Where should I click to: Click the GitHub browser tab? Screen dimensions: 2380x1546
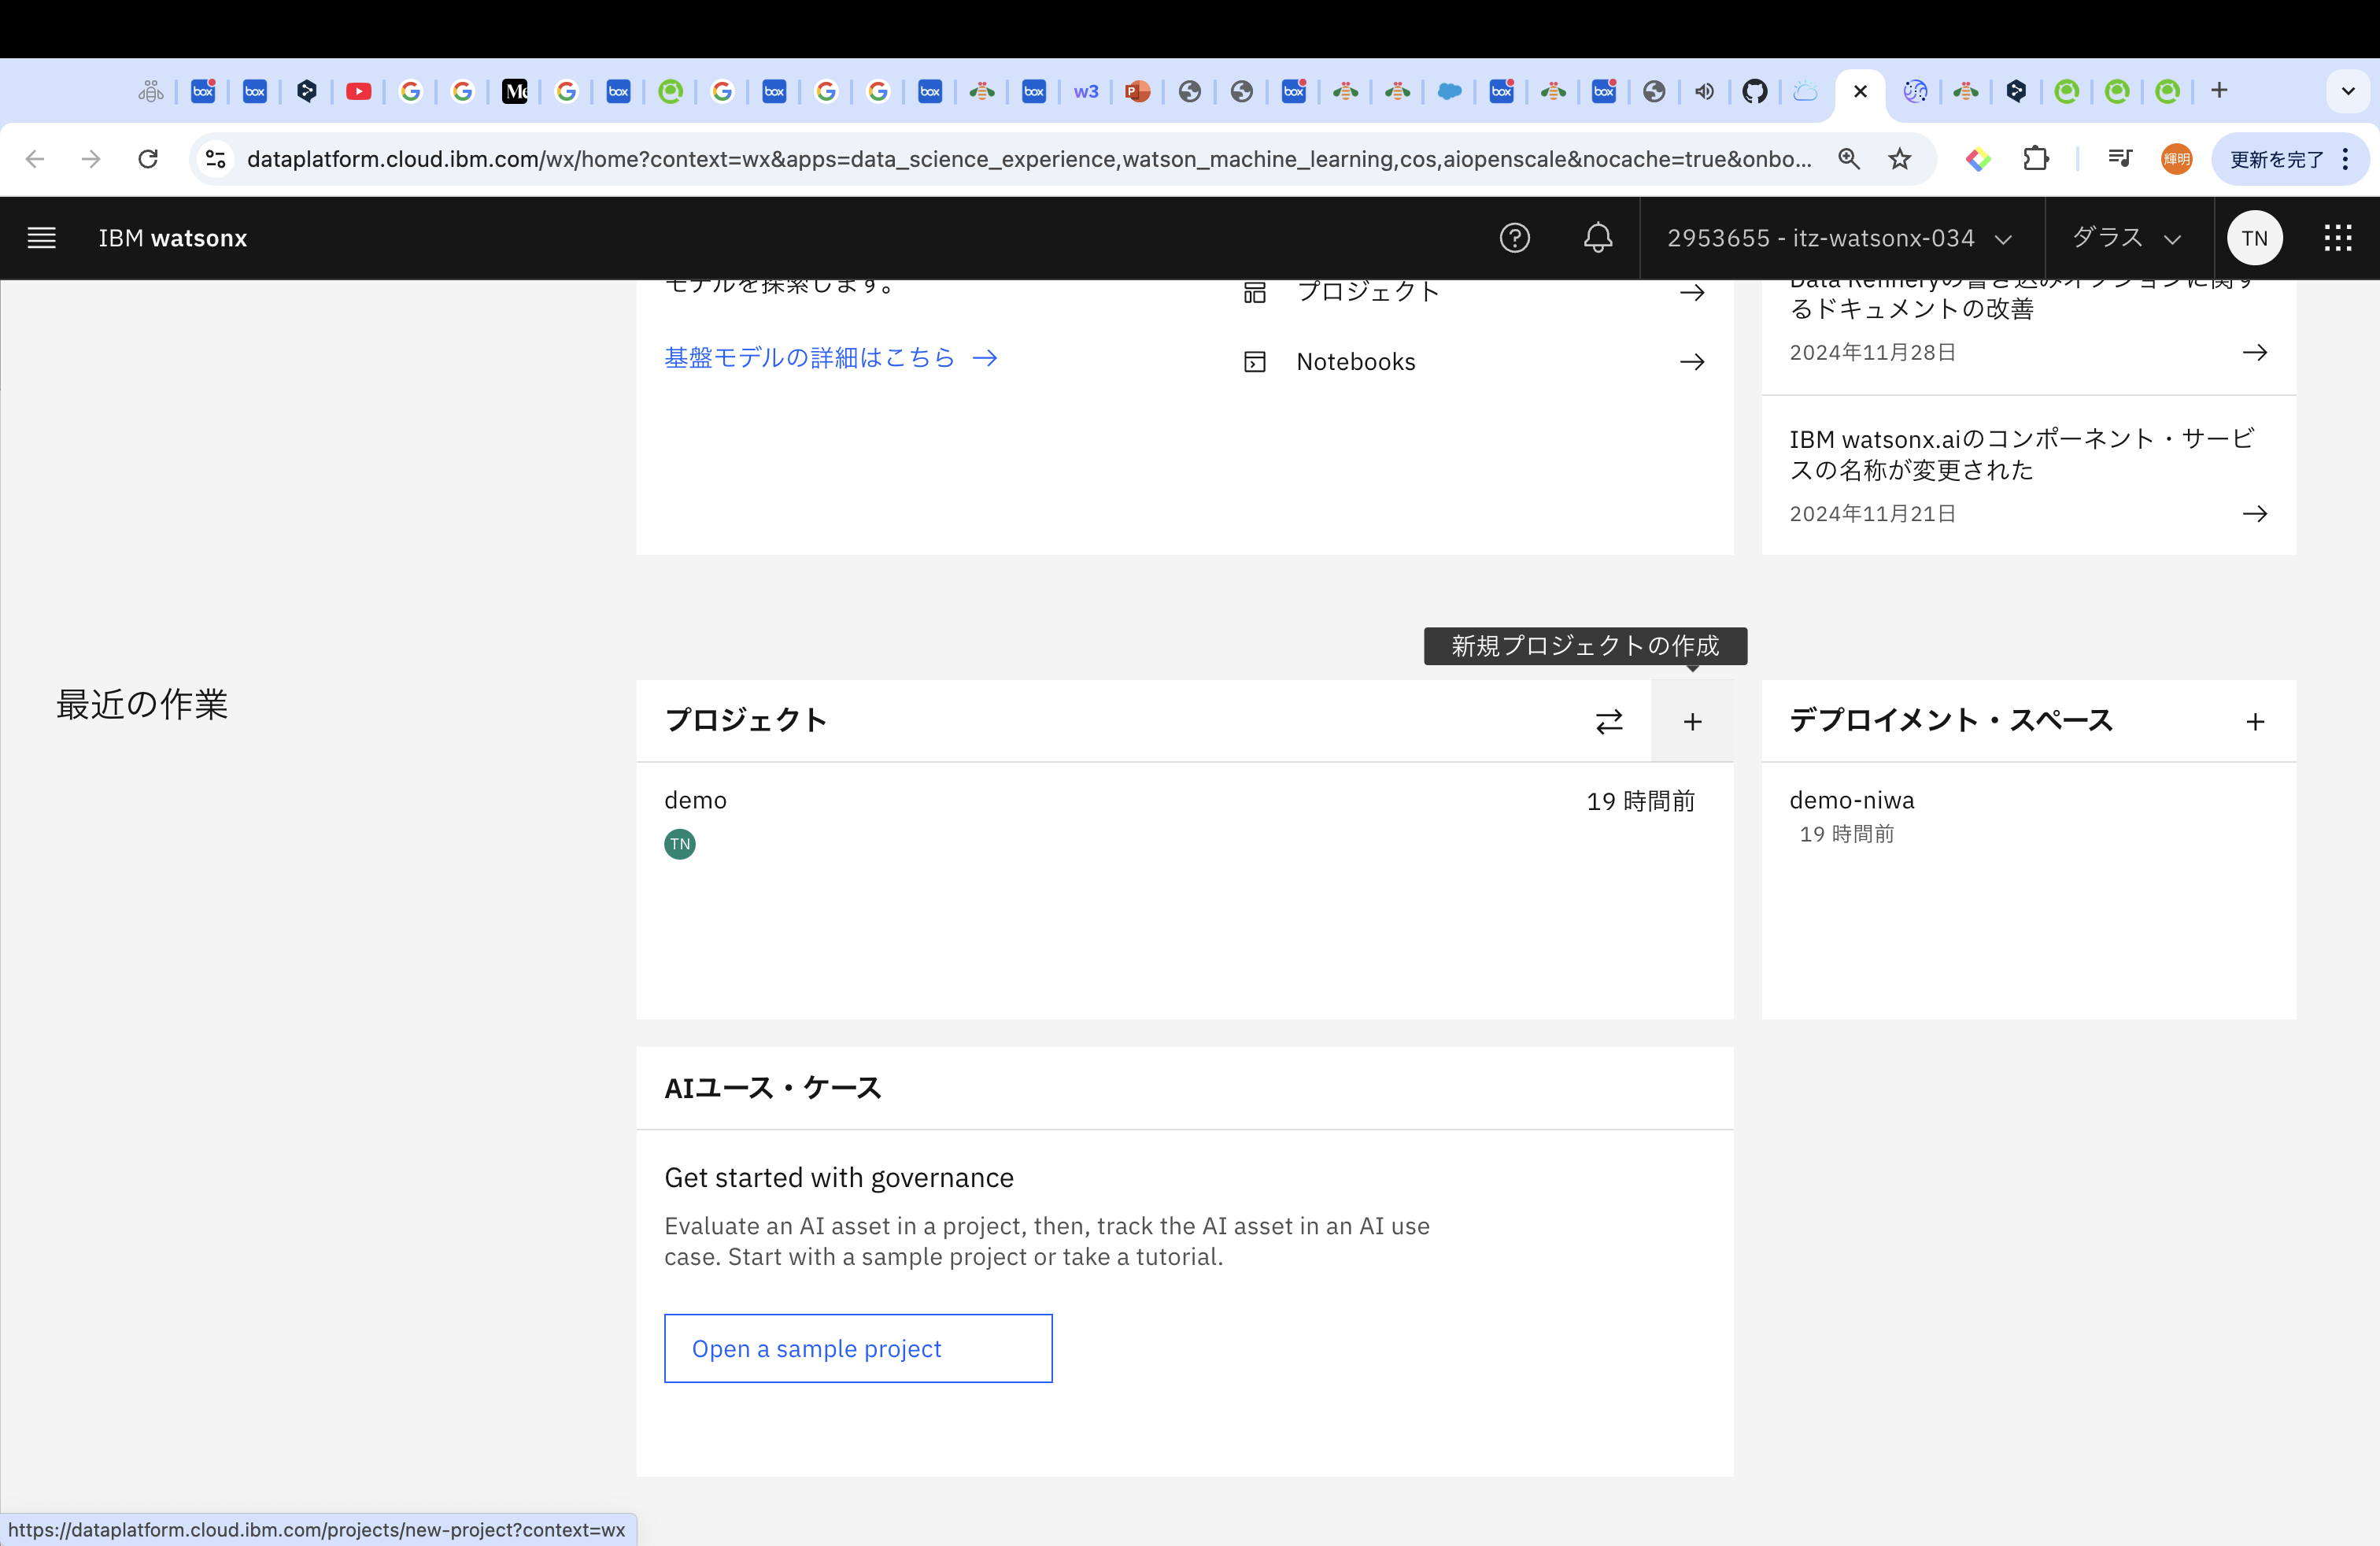point(1754,91)
